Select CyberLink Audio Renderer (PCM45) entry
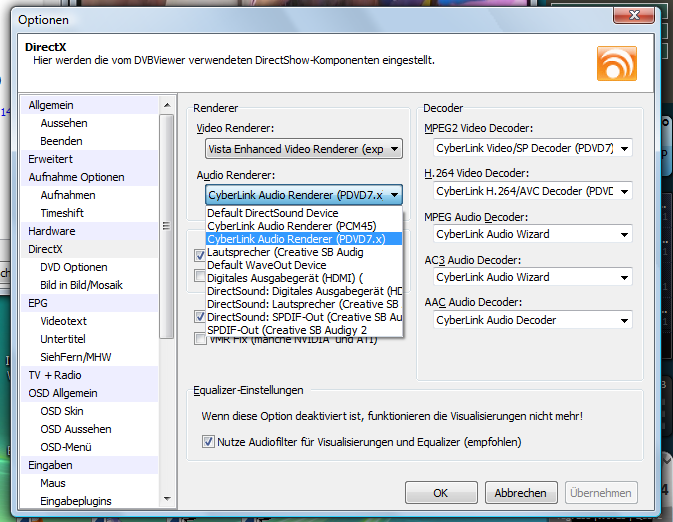Viewport: 673px width, 522px height. pyautogui.click(x=304, y=226)
